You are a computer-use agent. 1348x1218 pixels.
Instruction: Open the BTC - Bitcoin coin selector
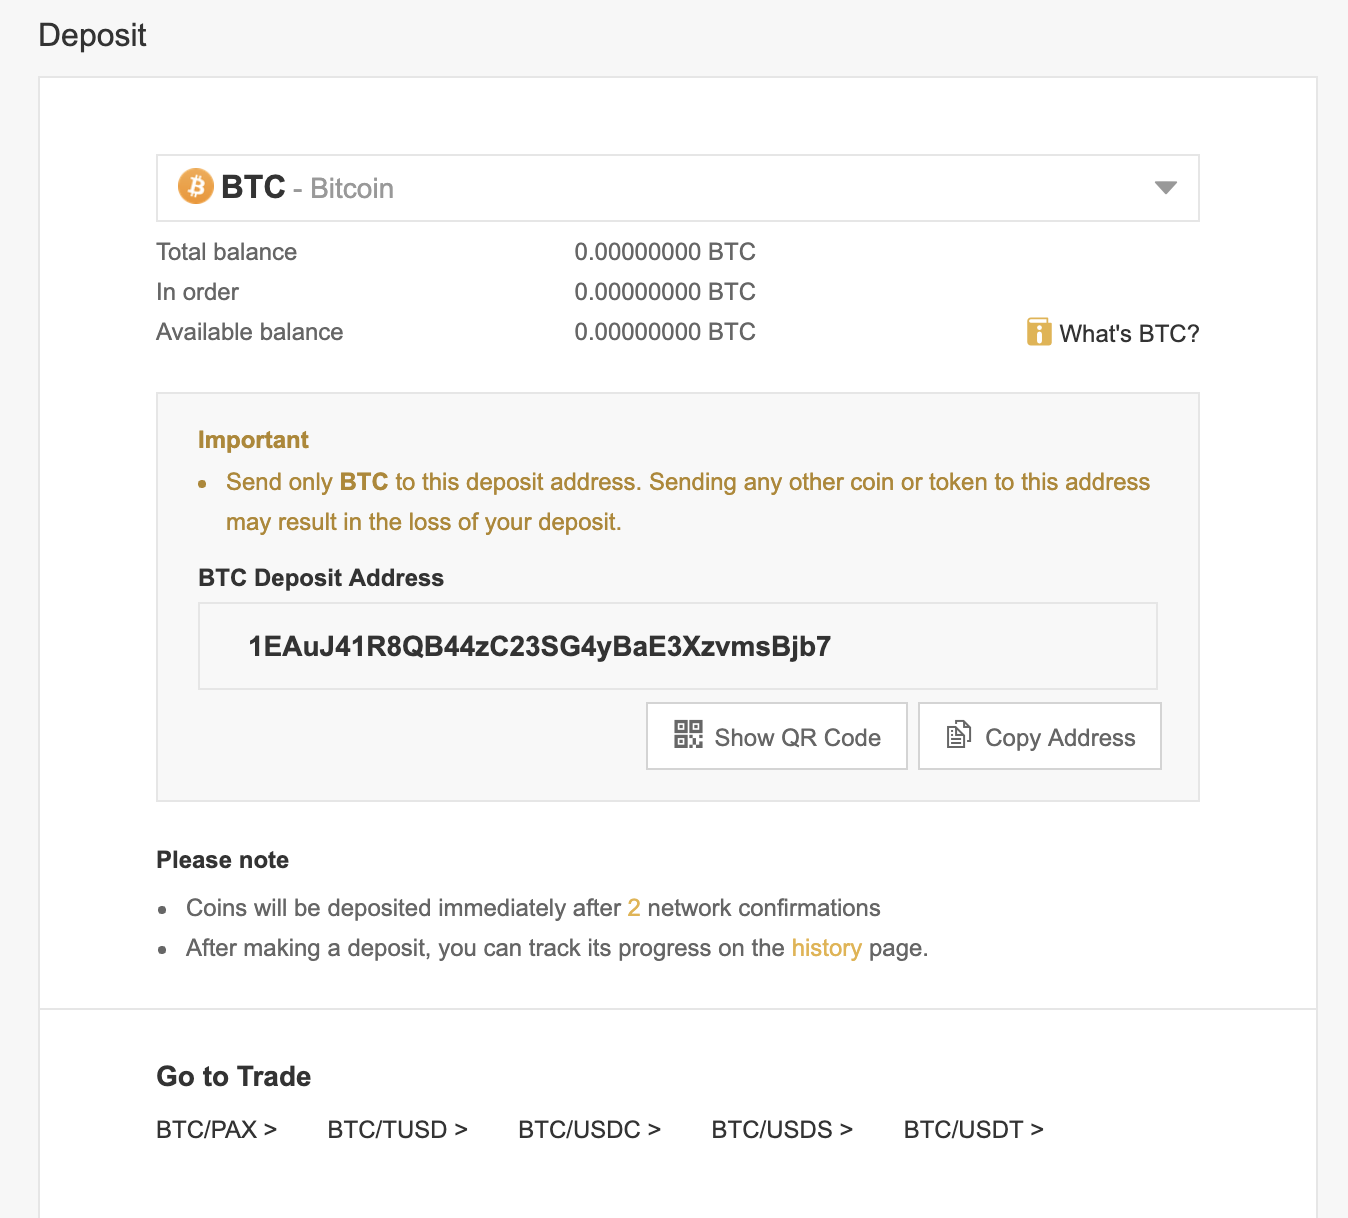click(x=678, y=188)
